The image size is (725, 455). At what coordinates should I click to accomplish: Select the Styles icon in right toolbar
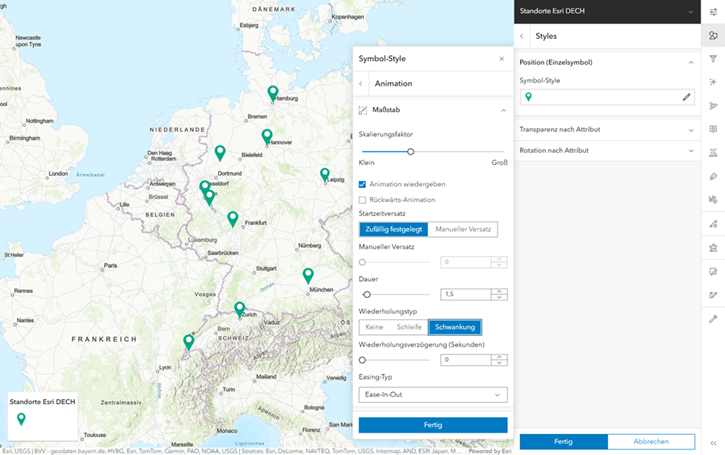tap(713, 36)
